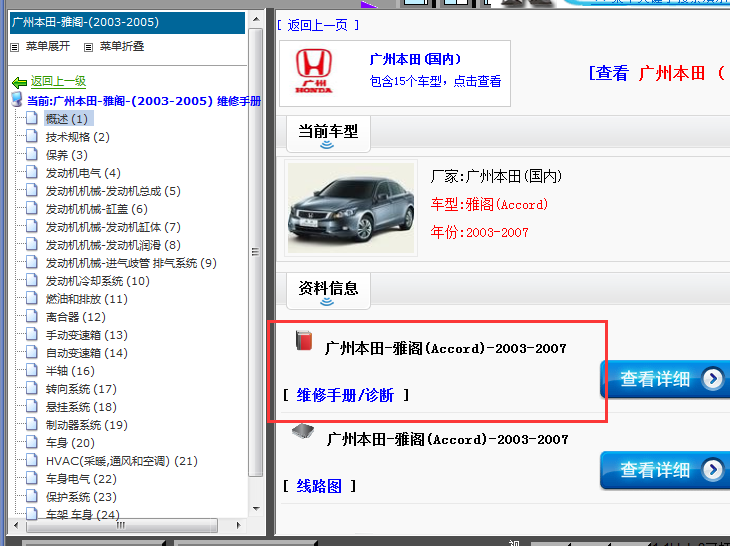Click the Accord car thumbnail

coord(351,208)
